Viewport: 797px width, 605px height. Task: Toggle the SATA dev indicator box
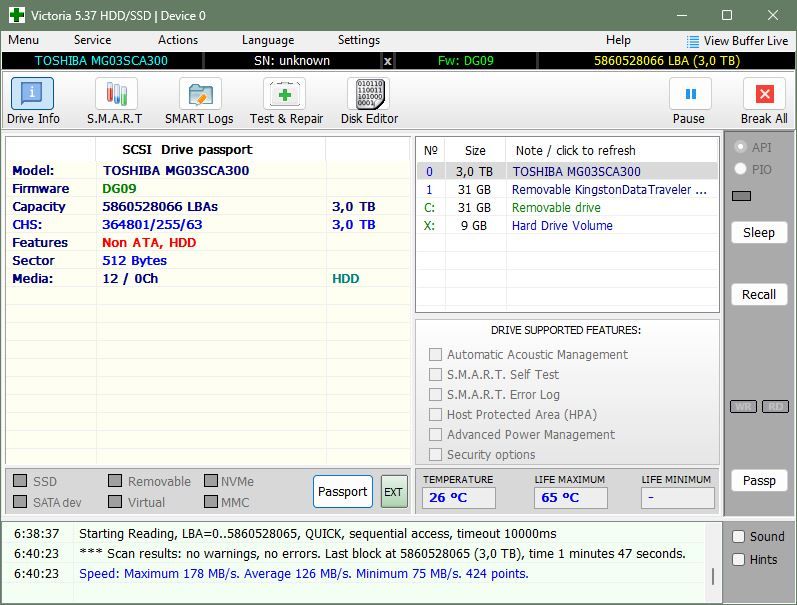coord(20,502)
